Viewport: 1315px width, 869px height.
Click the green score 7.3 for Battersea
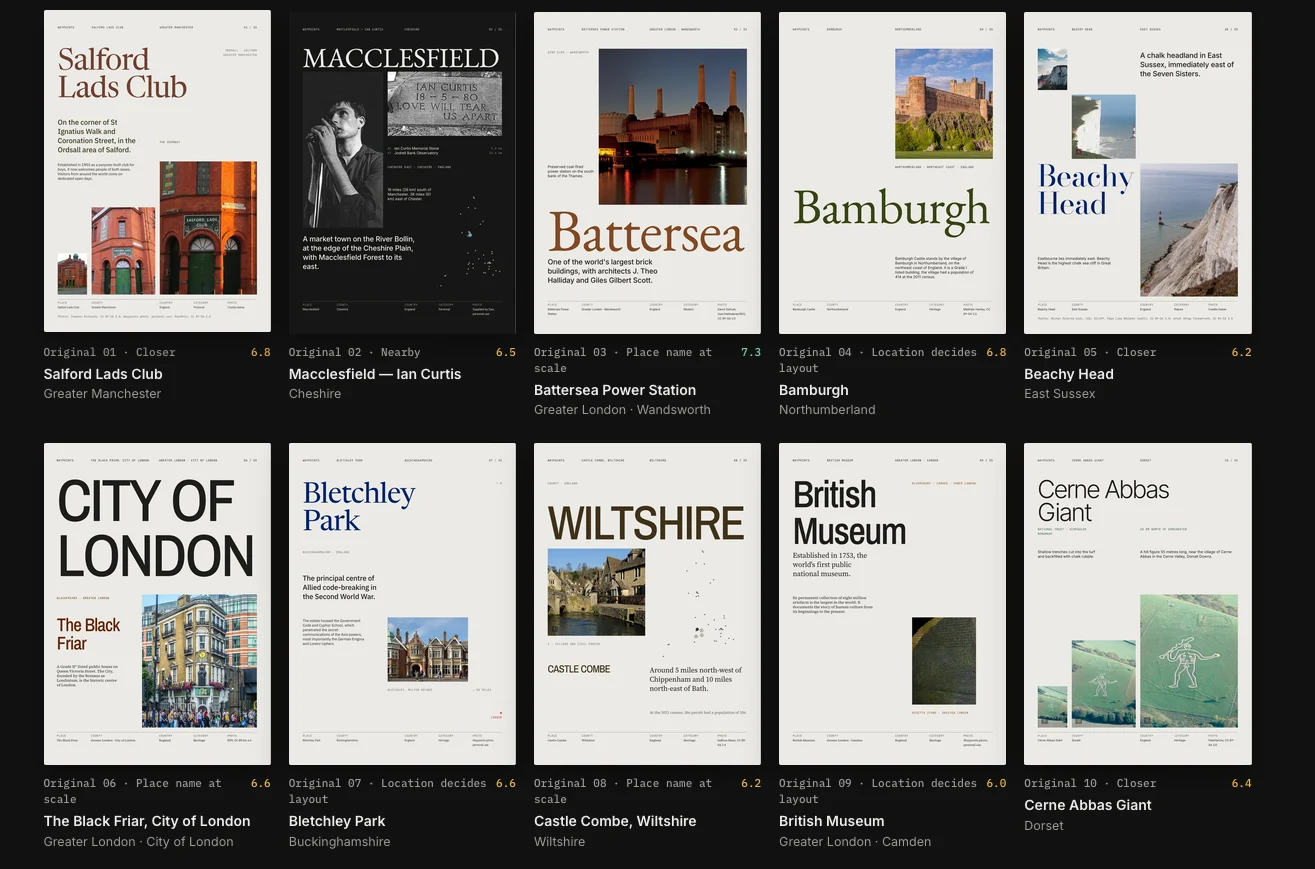[751, 352]
